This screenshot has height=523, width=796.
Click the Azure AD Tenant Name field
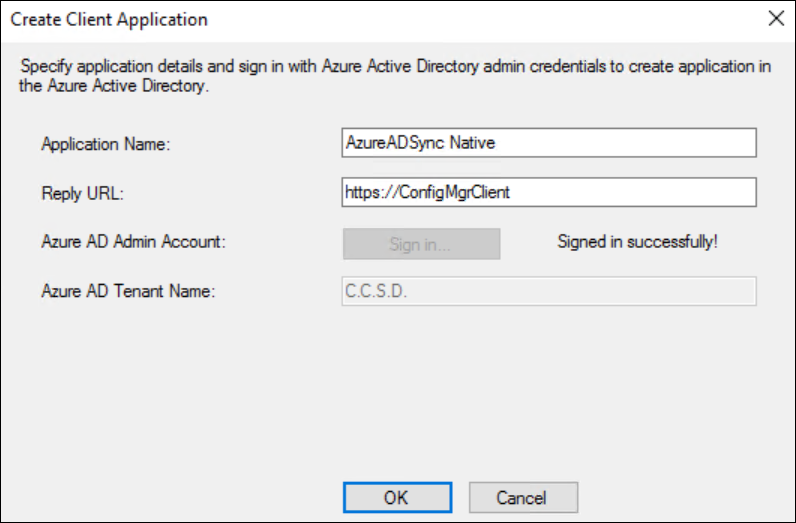pos(549,291)
